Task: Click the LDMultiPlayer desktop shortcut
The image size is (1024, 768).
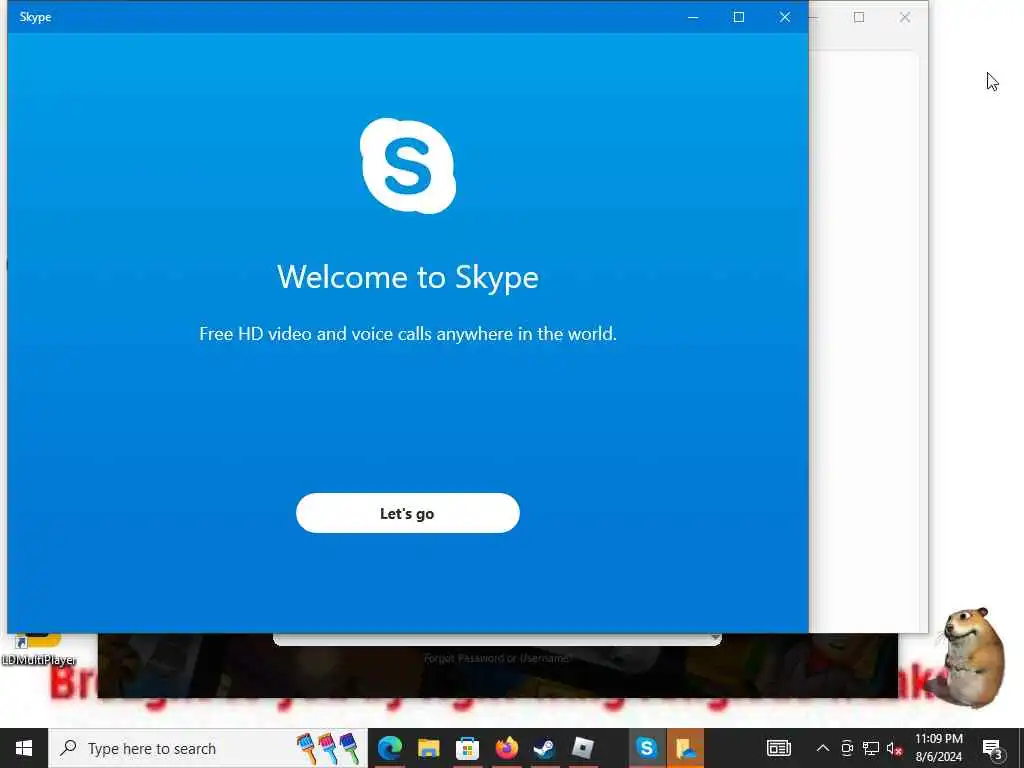Action: [38, 649]
